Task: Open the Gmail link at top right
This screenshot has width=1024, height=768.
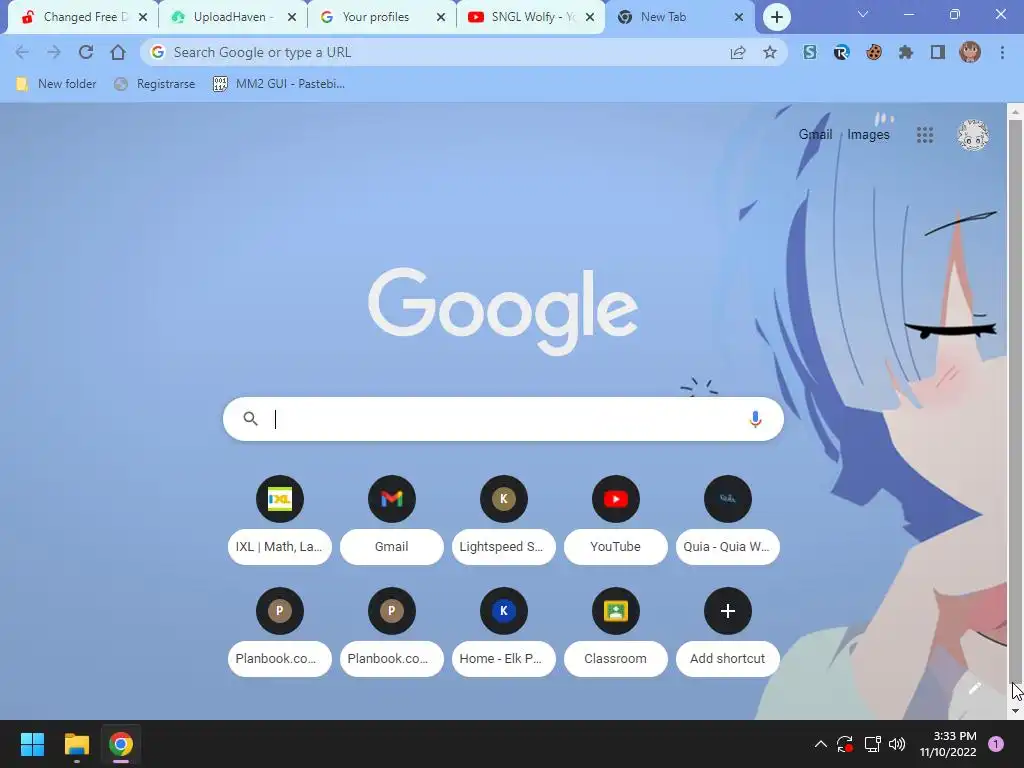Action: point(815,135)
